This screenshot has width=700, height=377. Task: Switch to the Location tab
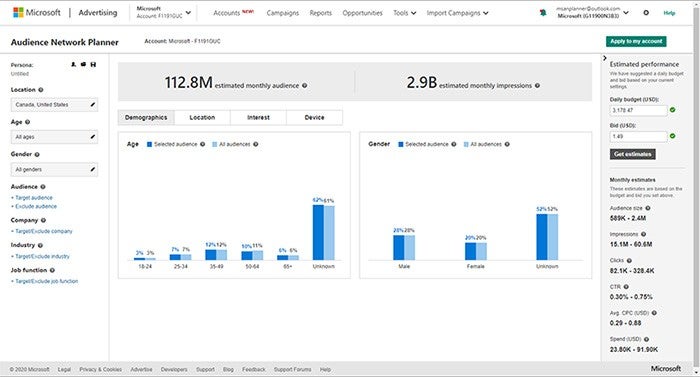click(202, 117)
